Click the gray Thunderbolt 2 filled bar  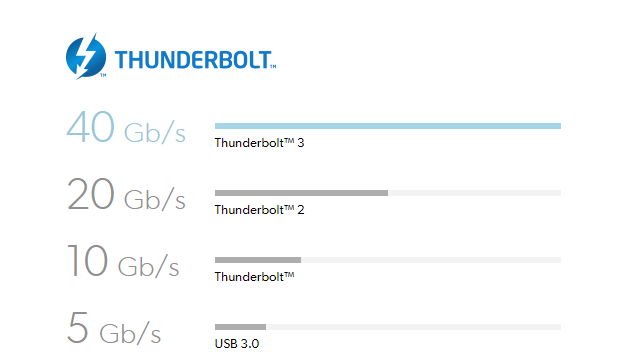pyautogui.click(x=301, y=193)
